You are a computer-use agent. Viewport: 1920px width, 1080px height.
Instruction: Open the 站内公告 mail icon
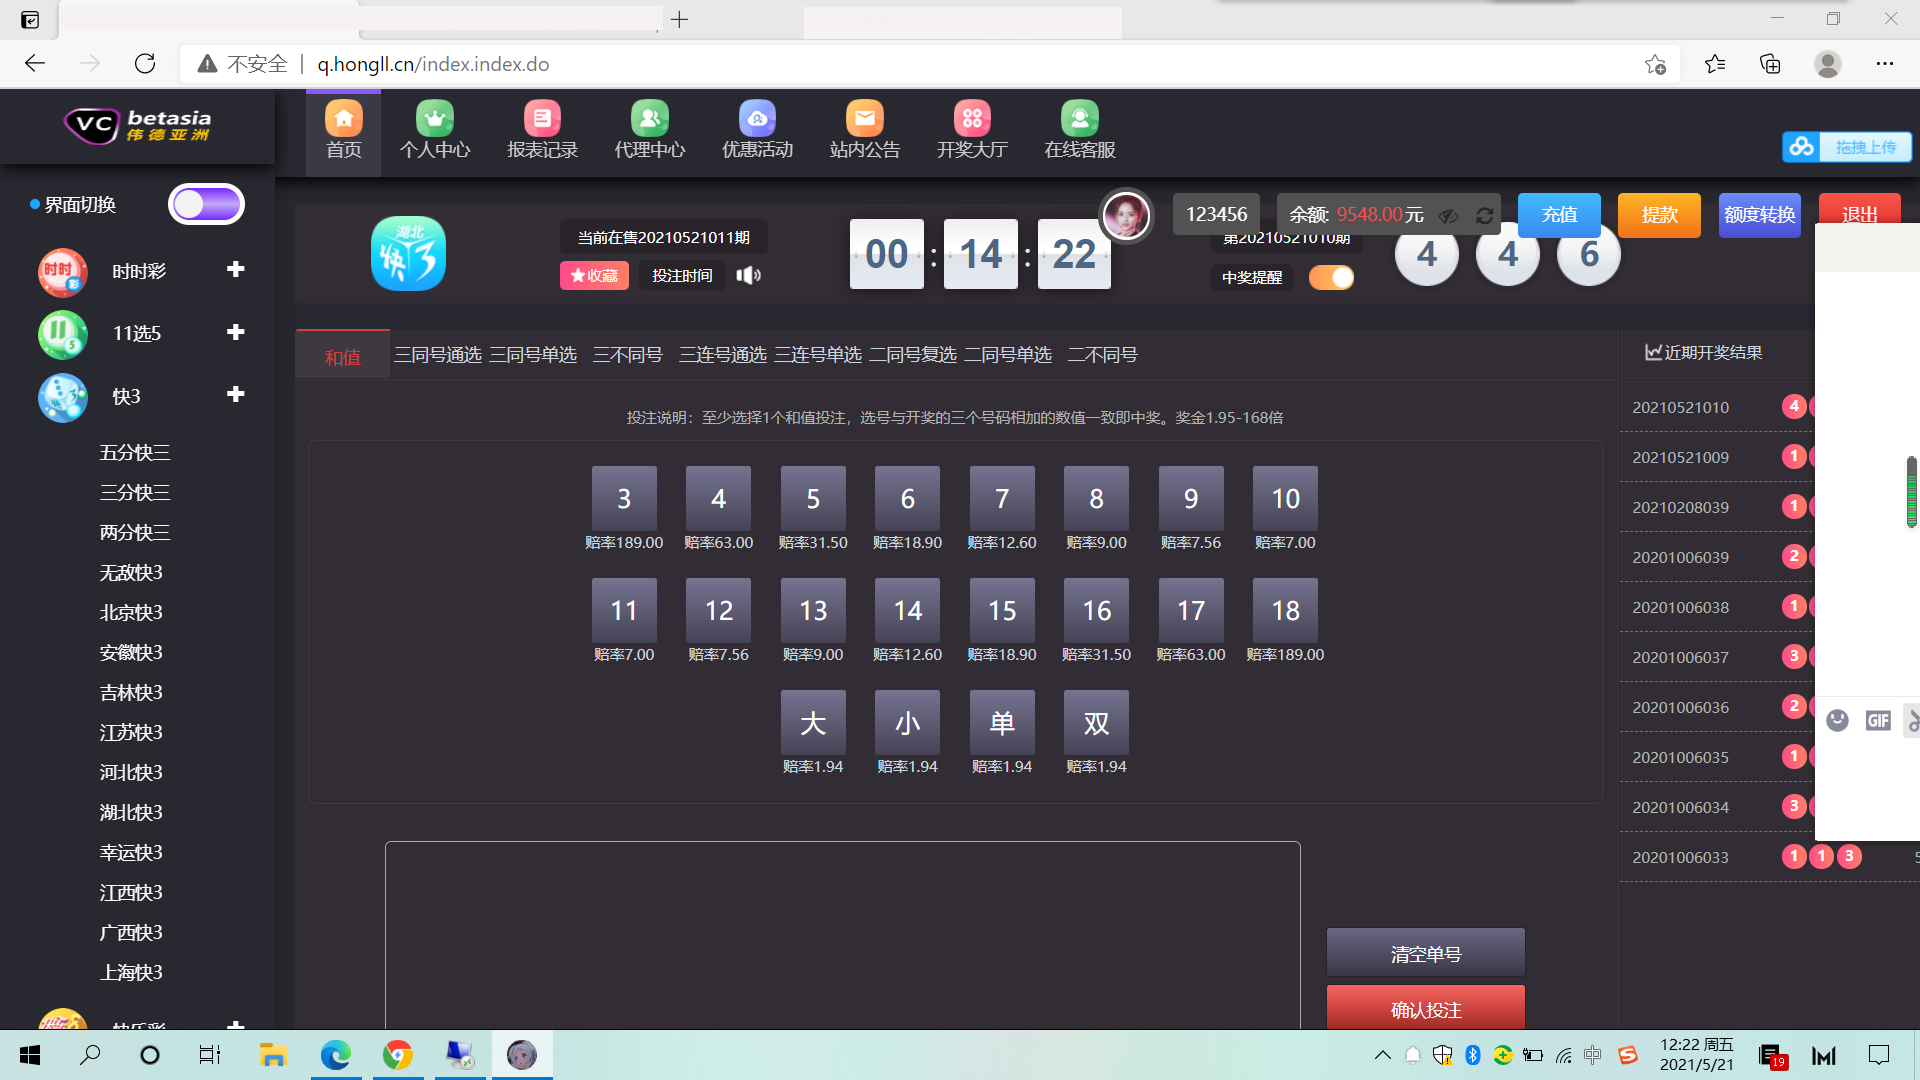[x=864, y=119]
